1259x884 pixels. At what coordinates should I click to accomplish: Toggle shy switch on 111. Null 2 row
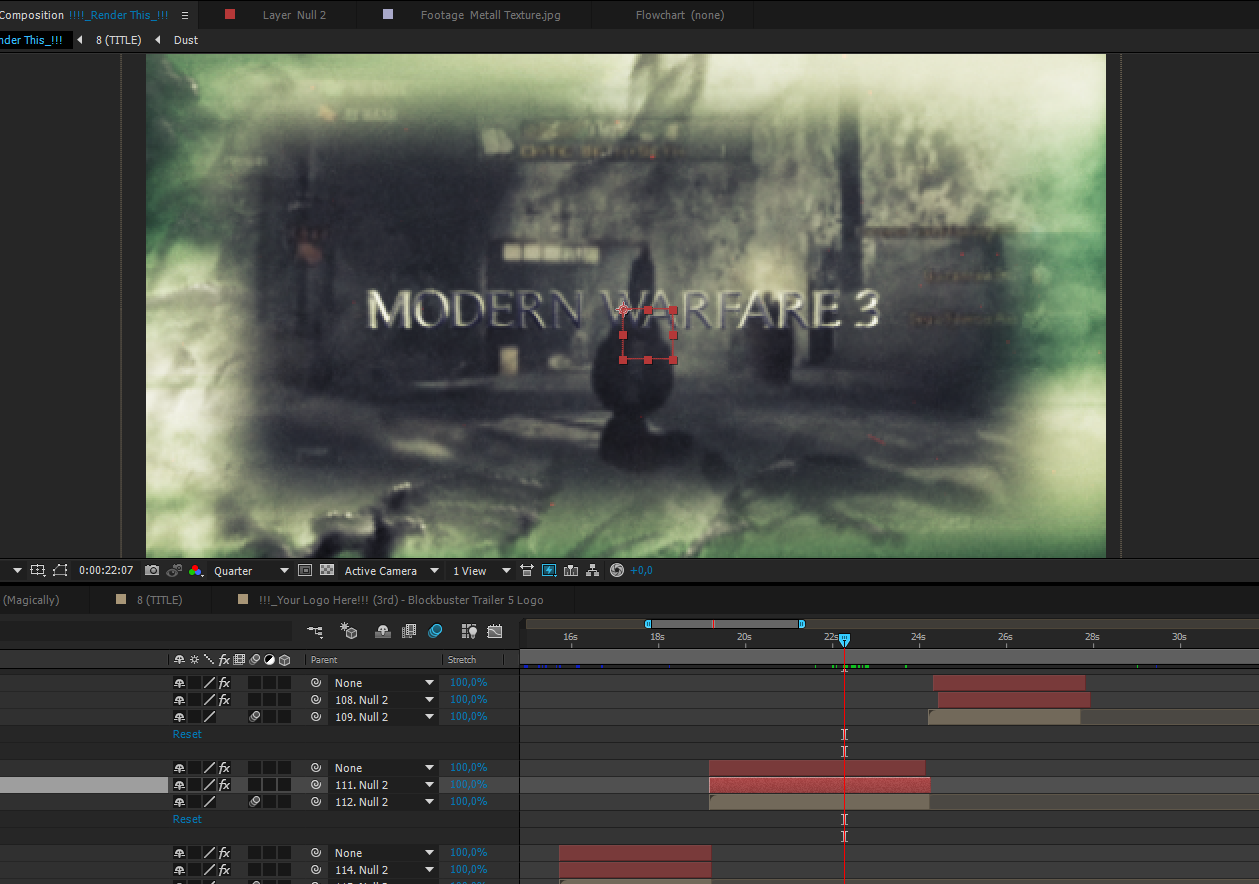(x=179, y=785)
